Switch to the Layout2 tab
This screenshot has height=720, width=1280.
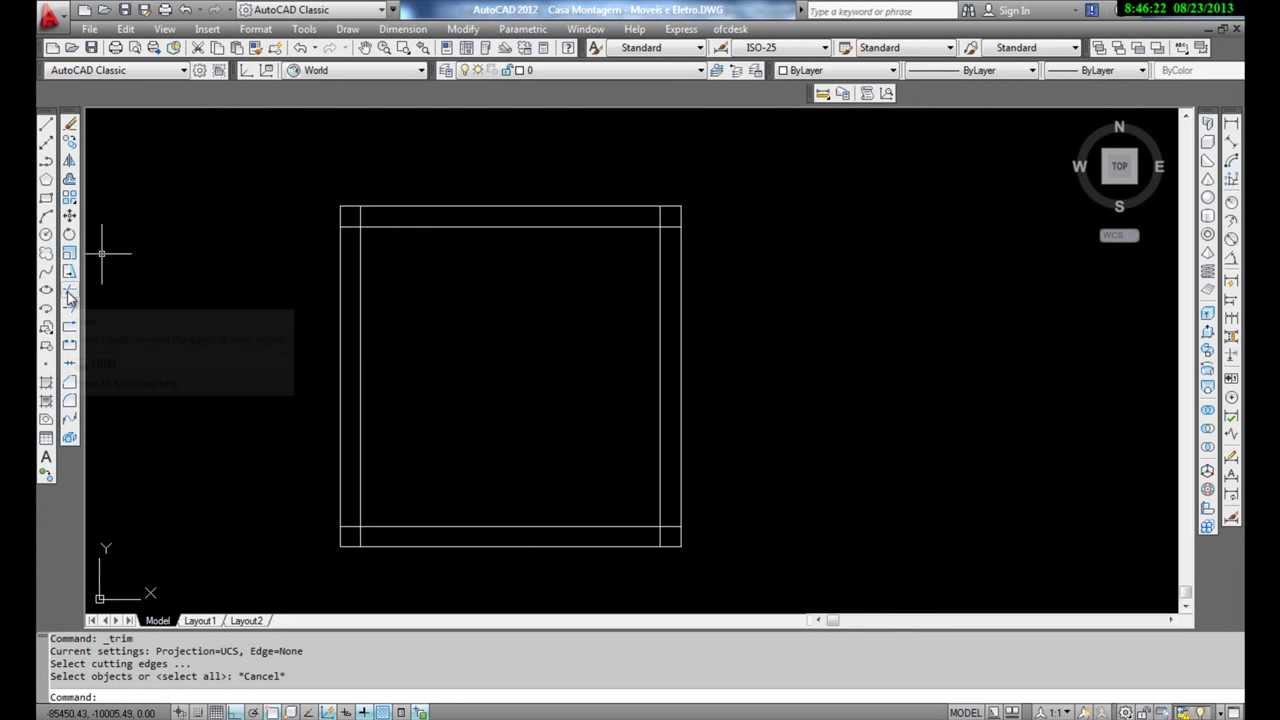coord(246,621)
